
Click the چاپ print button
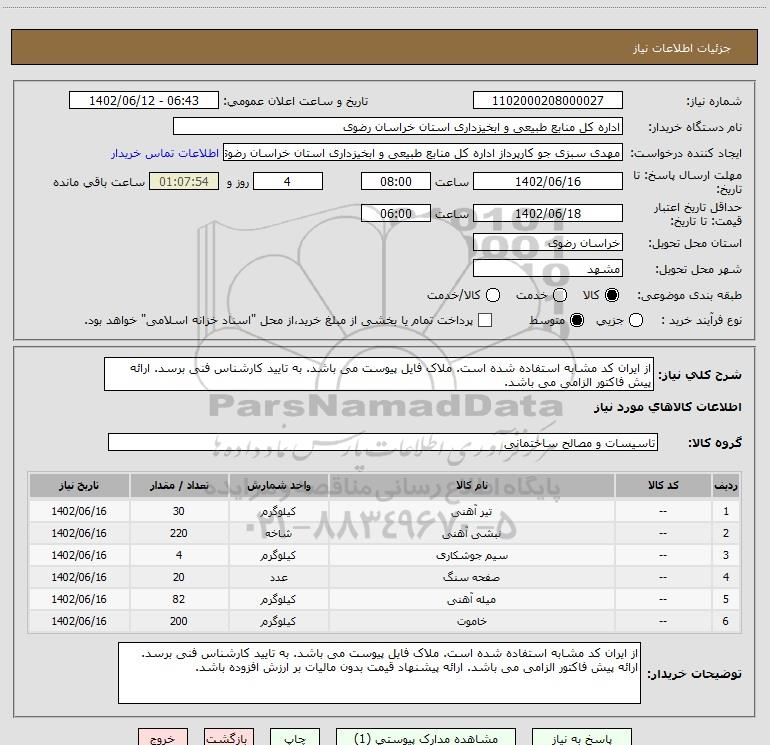(295, 737)
